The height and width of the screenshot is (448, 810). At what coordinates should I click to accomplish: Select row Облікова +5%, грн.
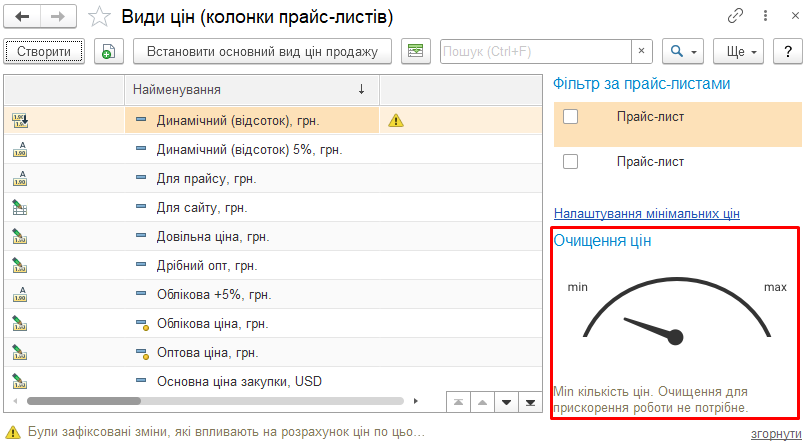273,295
